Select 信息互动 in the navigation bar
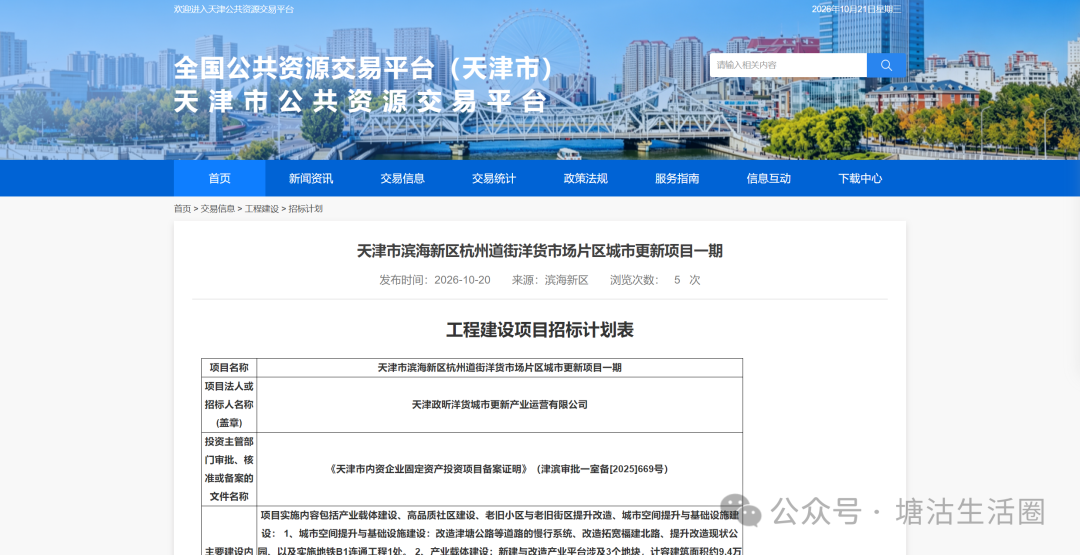This screenshot has width=1080, height=555. [x=769, y=178]
